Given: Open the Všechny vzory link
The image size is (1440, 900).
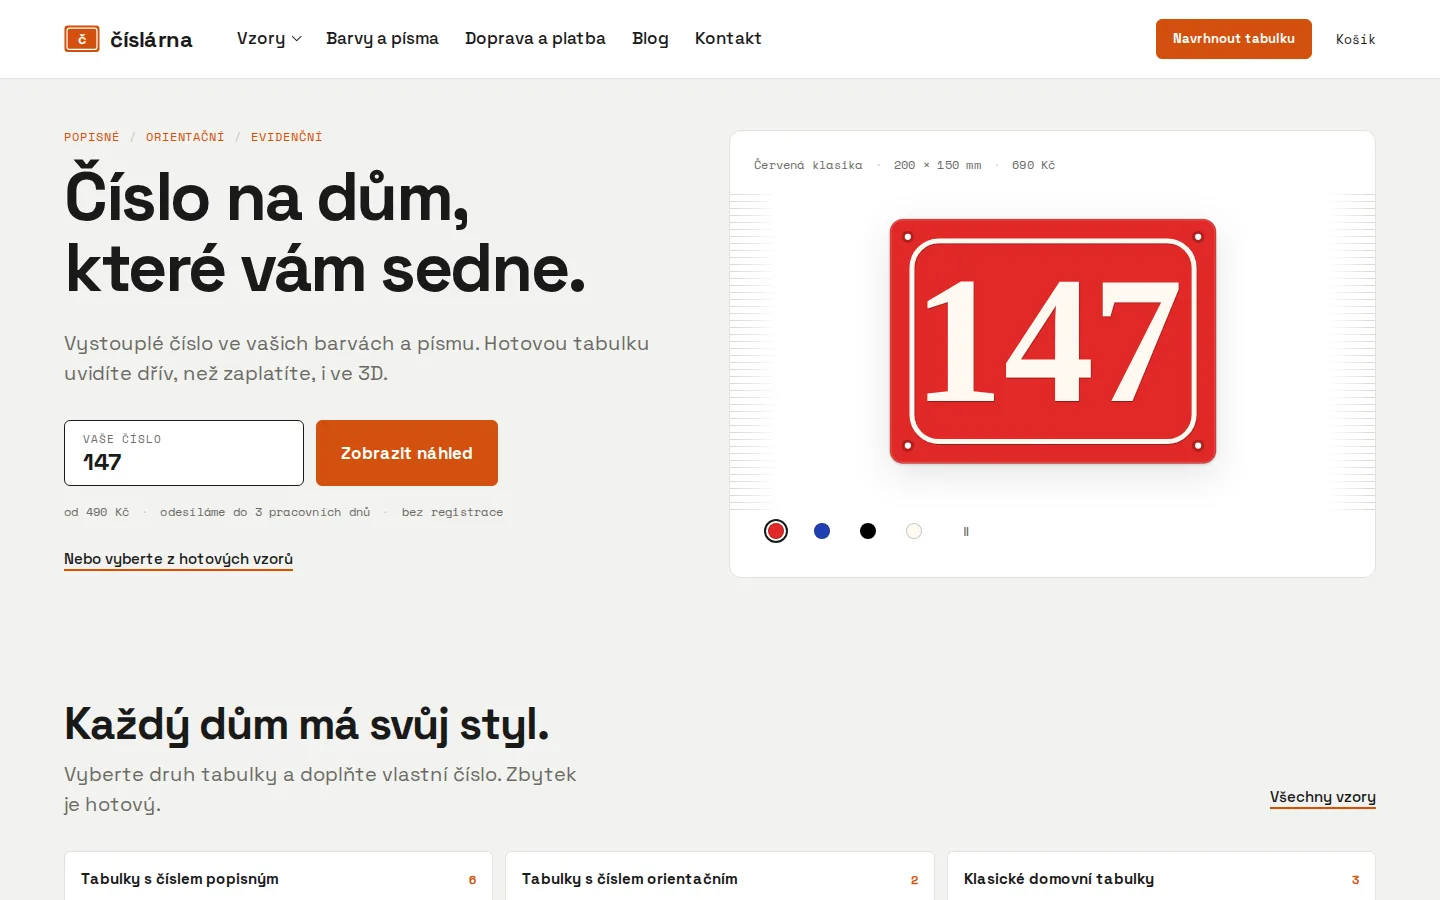Looking at the screenshot, I should click(x=1323, y=797).
